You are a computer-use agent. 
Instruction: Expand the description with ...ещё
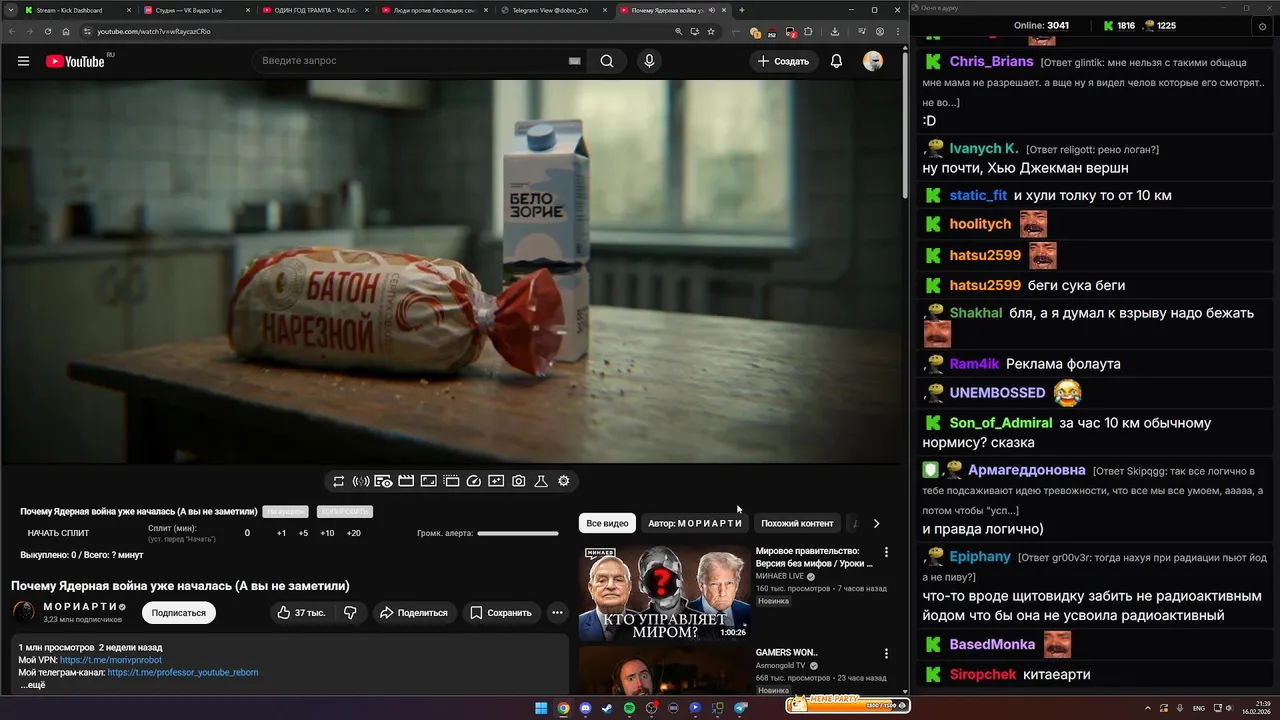click(33, 685)
